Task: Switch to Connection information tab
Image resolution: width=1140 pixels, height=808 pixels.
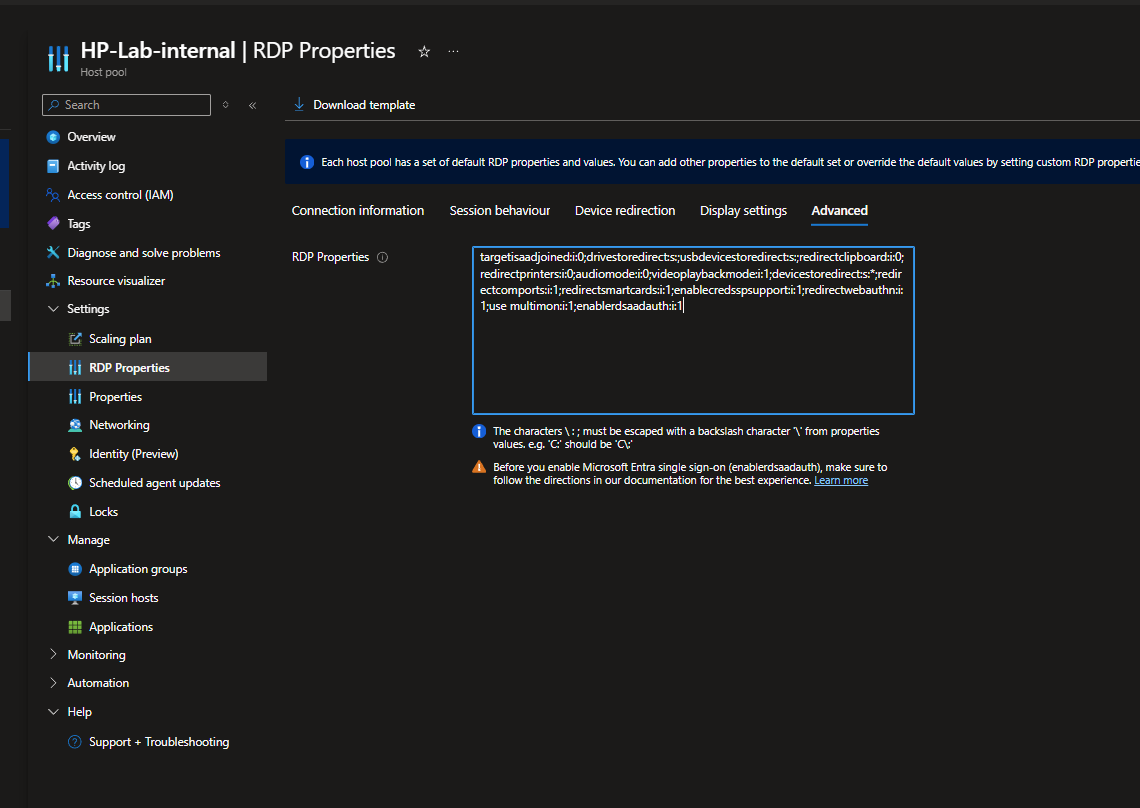Action: coord(358,211)
